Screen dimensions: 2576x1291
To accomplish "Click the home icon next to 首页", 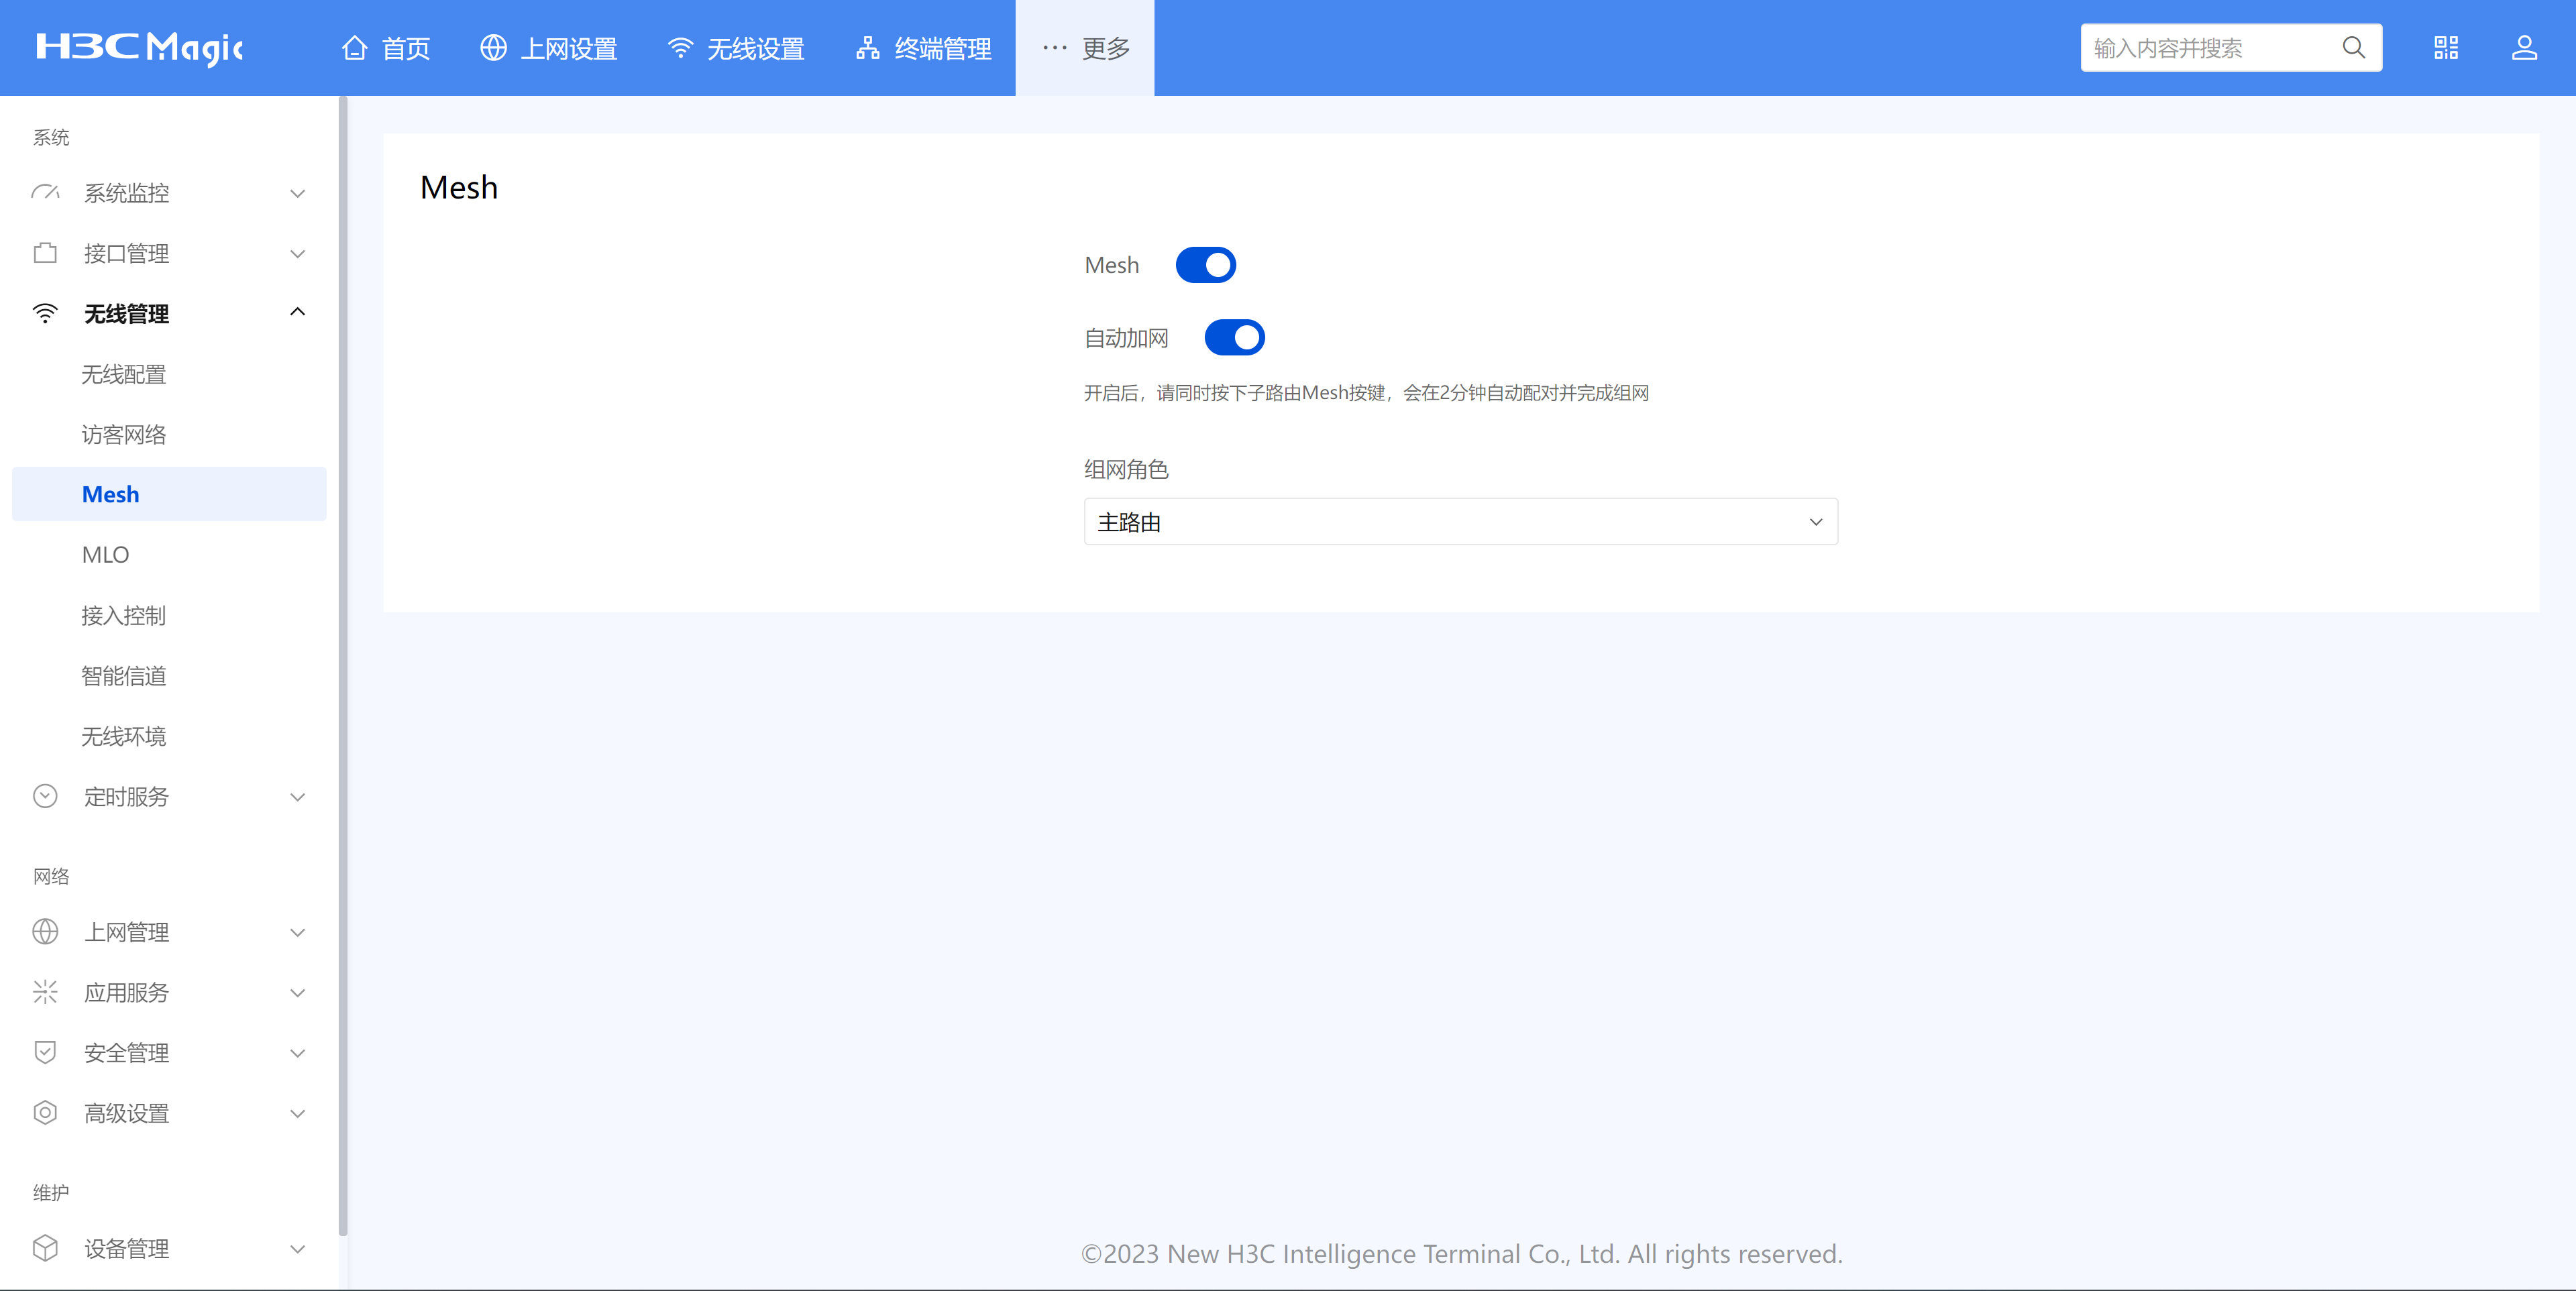I will tap(354, 48).
